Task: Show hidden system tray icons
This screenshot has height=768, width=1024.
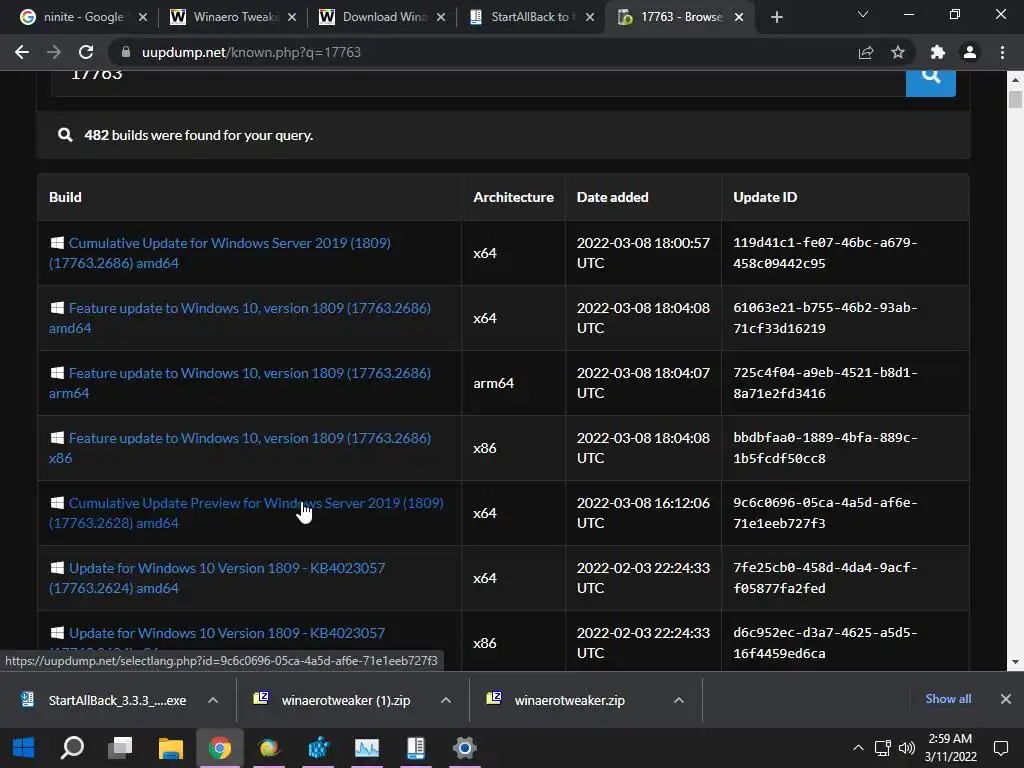Action: (858, 748)
